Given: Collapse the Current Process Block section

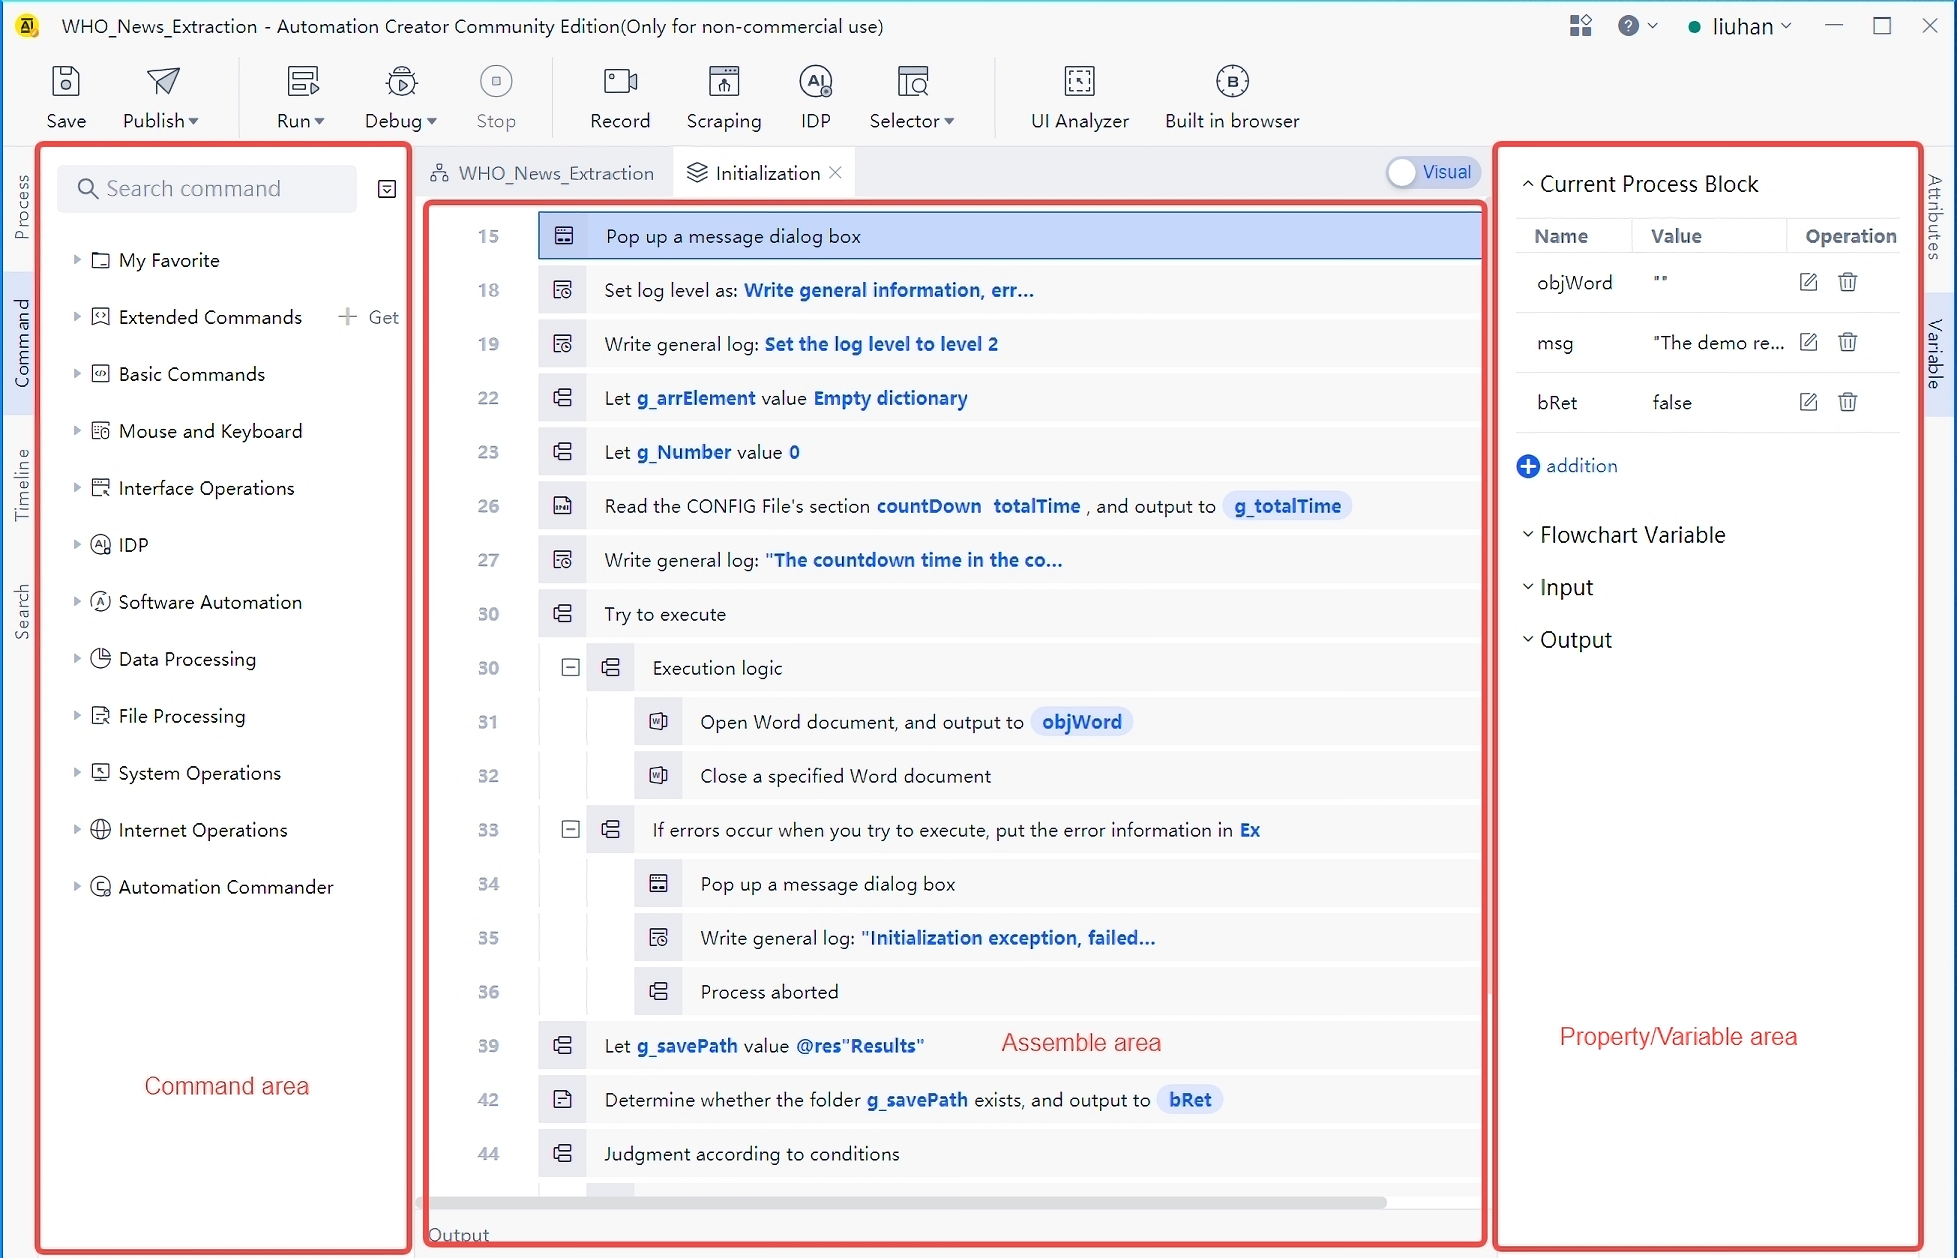Looking at the screenshot, I should tap(1528, 184).
